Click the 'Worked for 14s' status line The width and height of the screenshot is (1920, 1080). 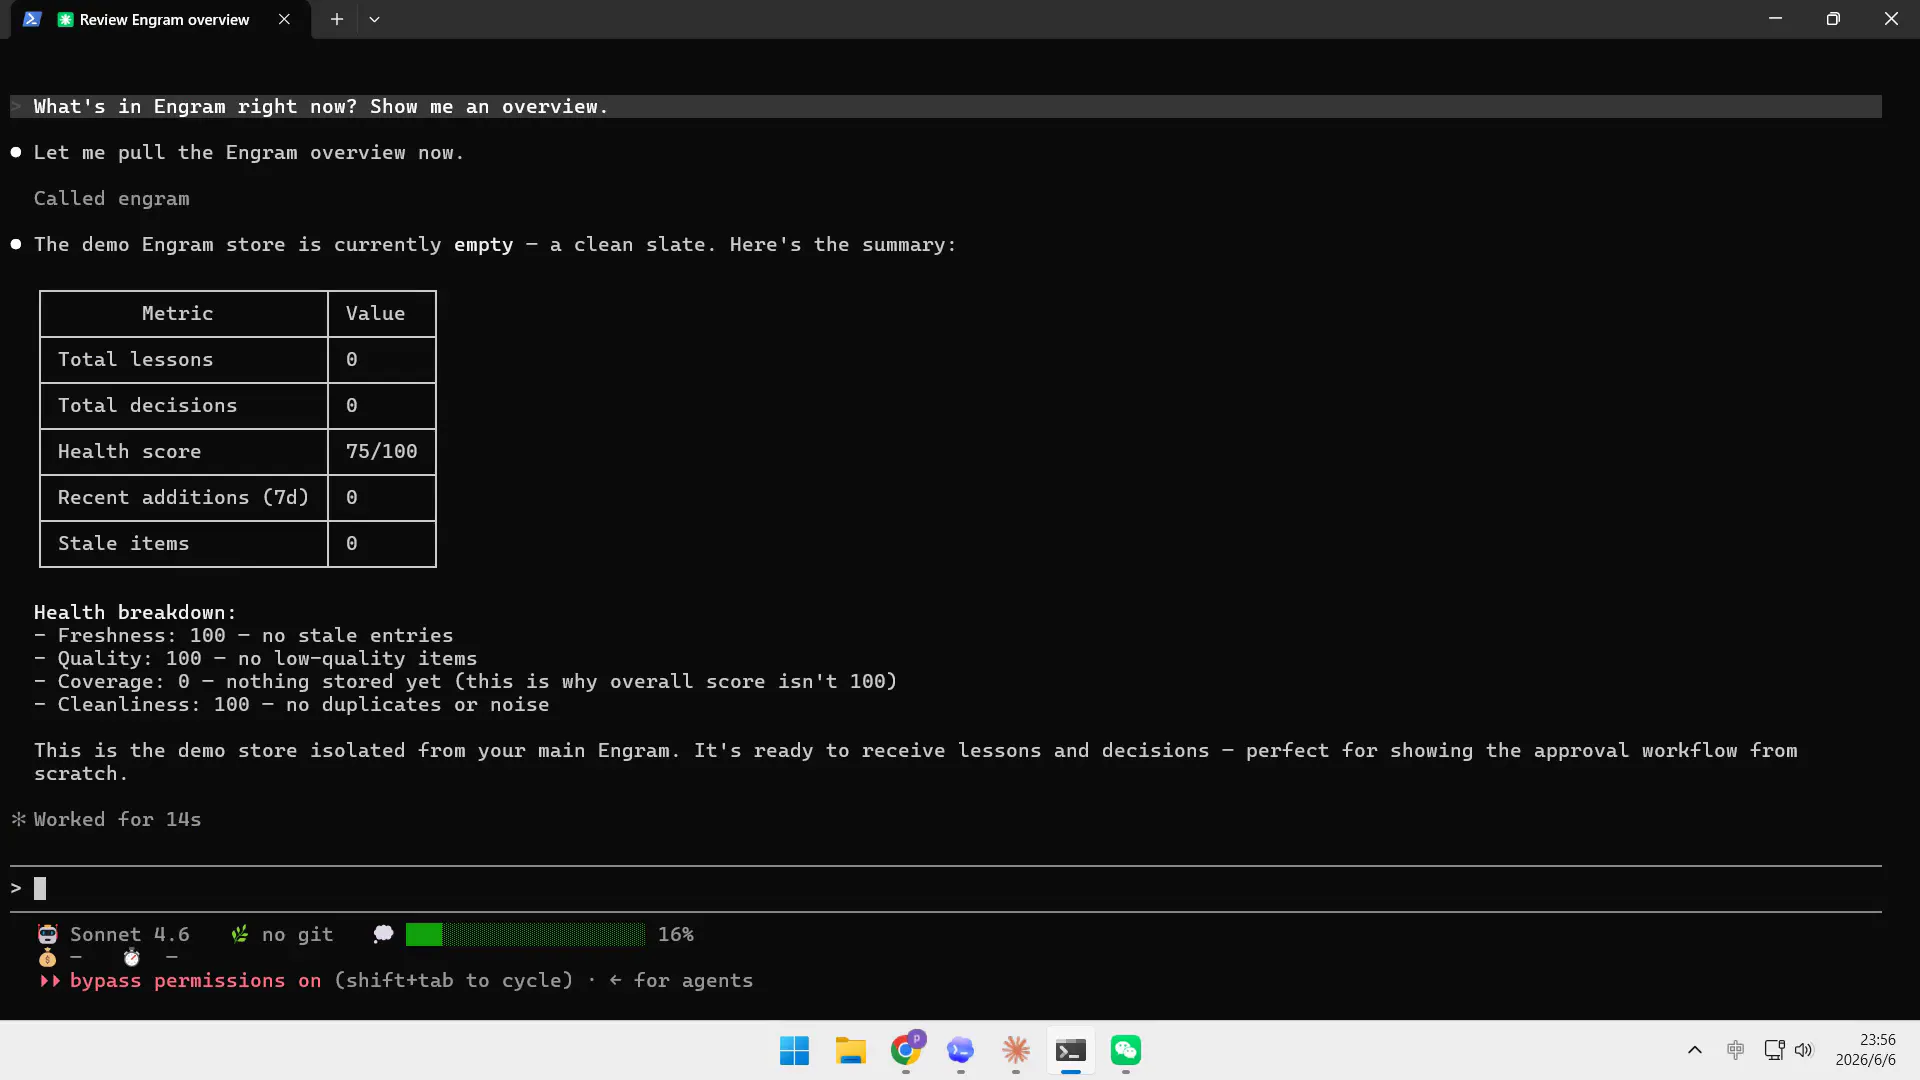coord(118,820)
